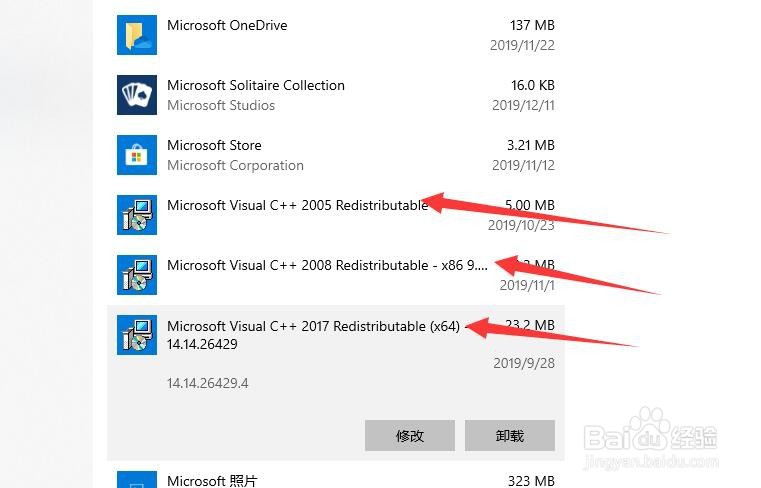Click the Visual C++ 2017 installer icon
Image resolution: width=761 pixels, height=488 pixels.
click(137, 335)
